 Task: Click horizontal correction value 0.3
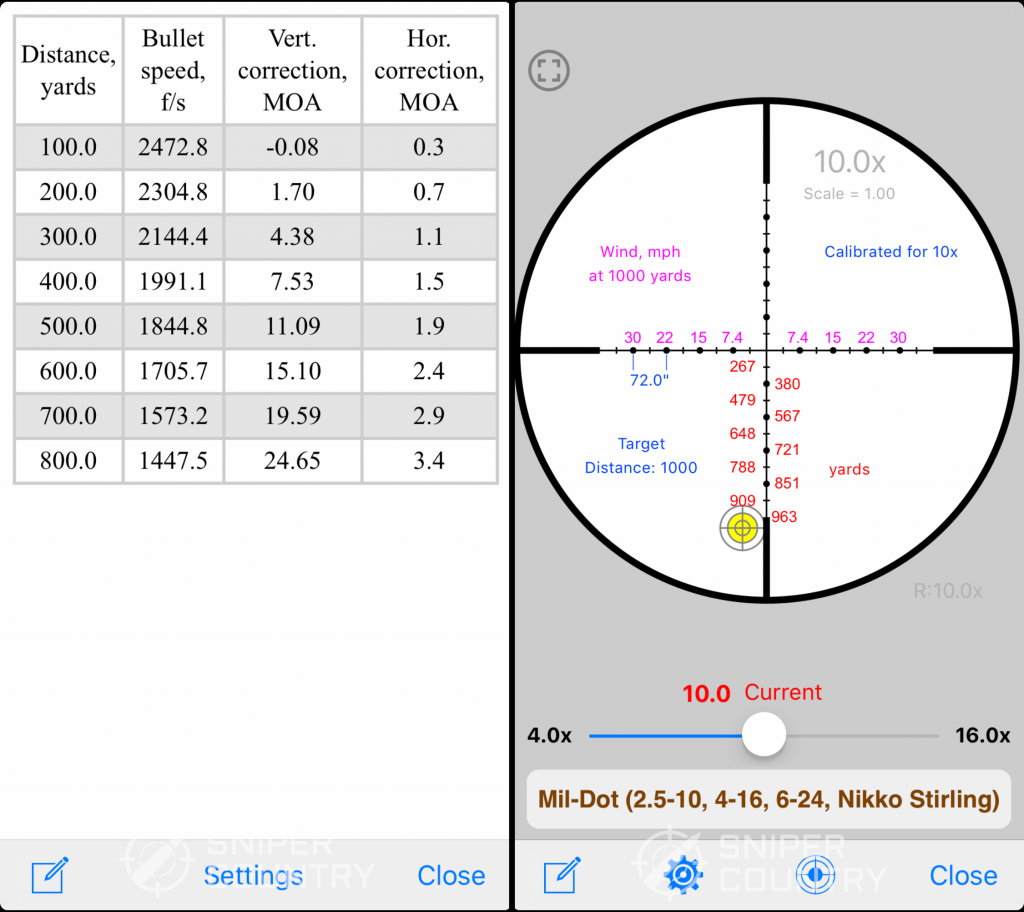[x=429, y=147]
